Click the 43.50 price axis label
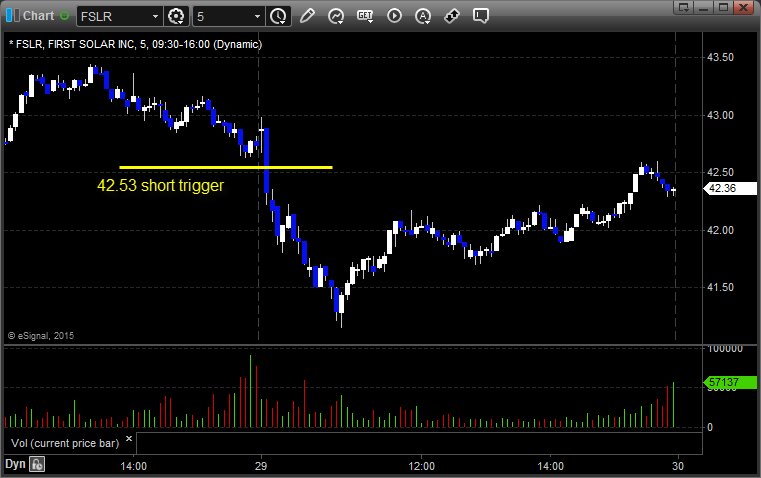 720,57
